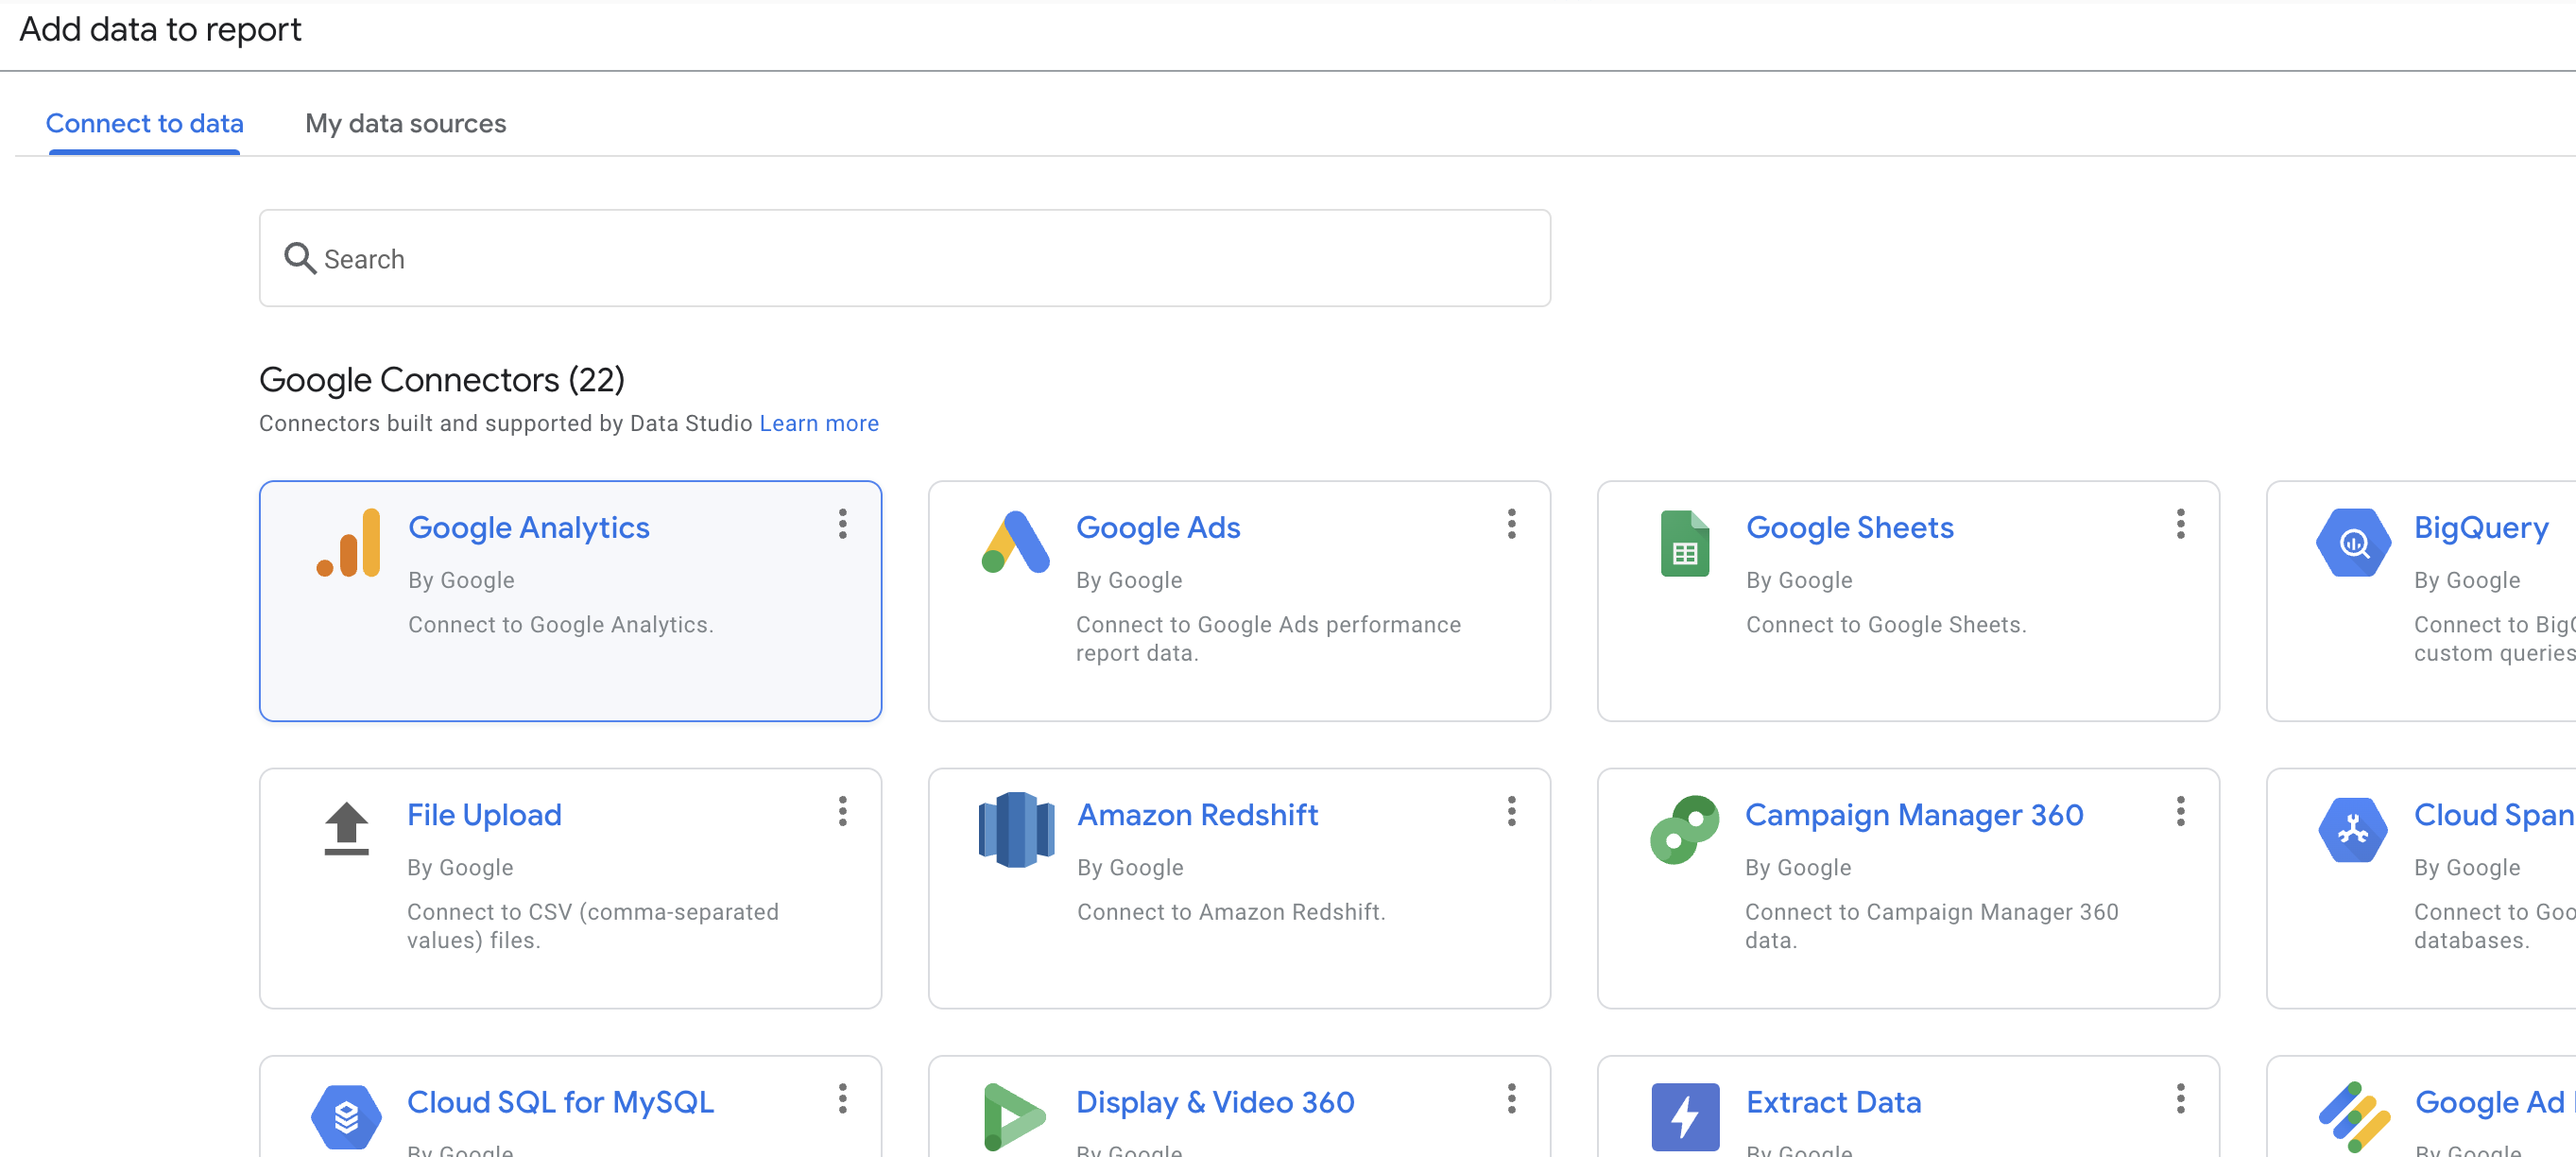Image resolution: width=2576 pixels, height=1157 pixels.
Task: Choose the Cloud SQL for MySQL title
Action: pos(560,1101)
